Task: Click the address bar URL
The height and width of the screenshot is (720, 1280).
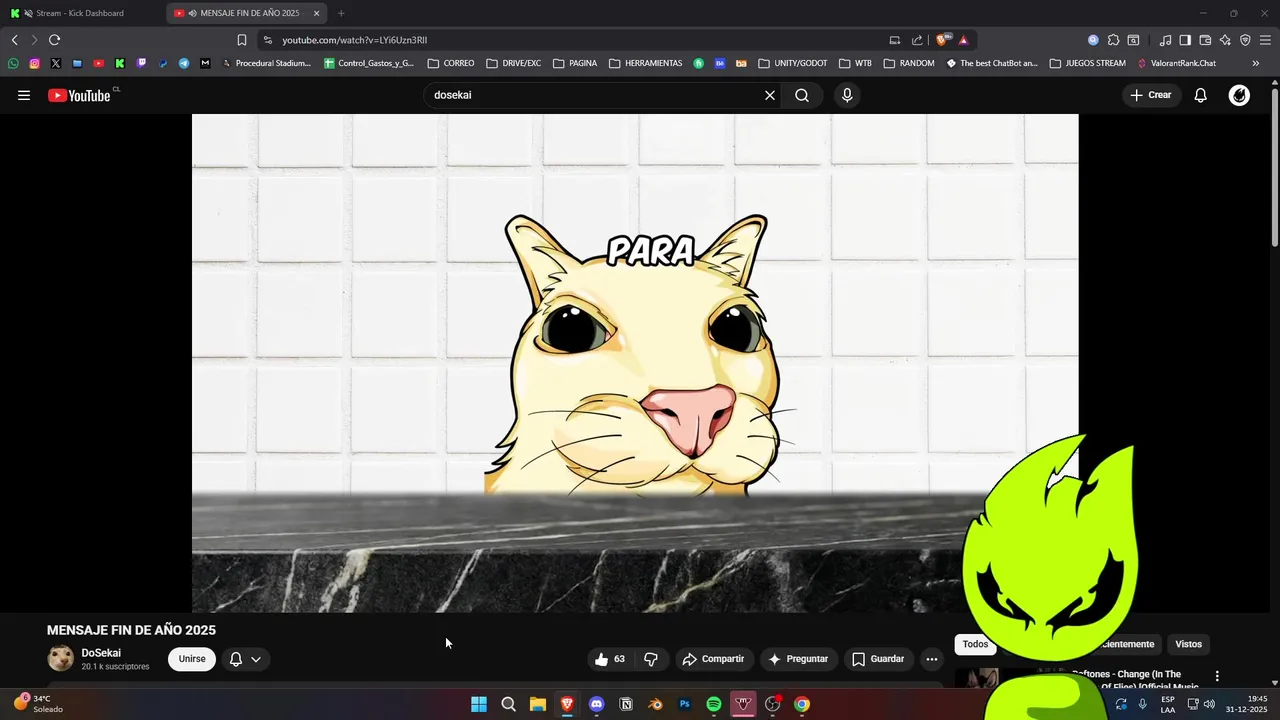Action: pyautogui.click(x=355, y=40)
